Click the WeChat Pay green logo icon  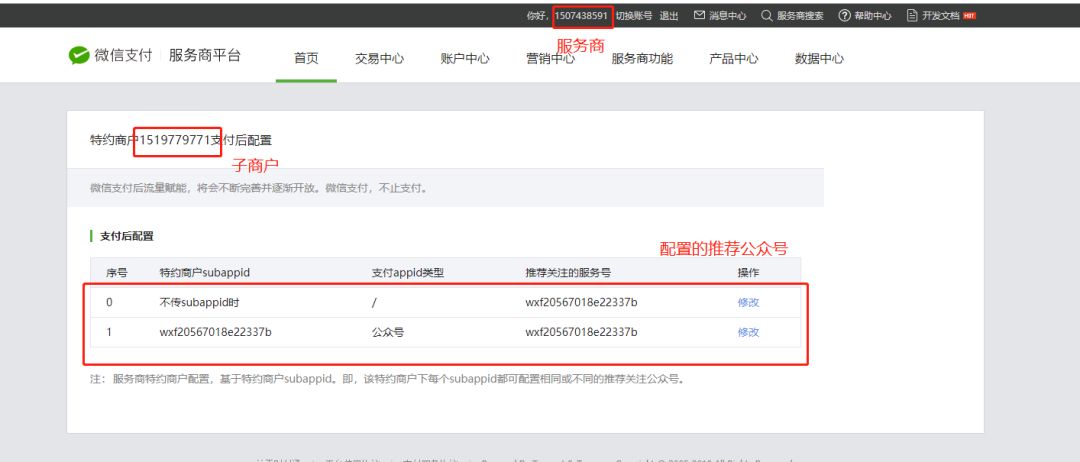[79, 56]
